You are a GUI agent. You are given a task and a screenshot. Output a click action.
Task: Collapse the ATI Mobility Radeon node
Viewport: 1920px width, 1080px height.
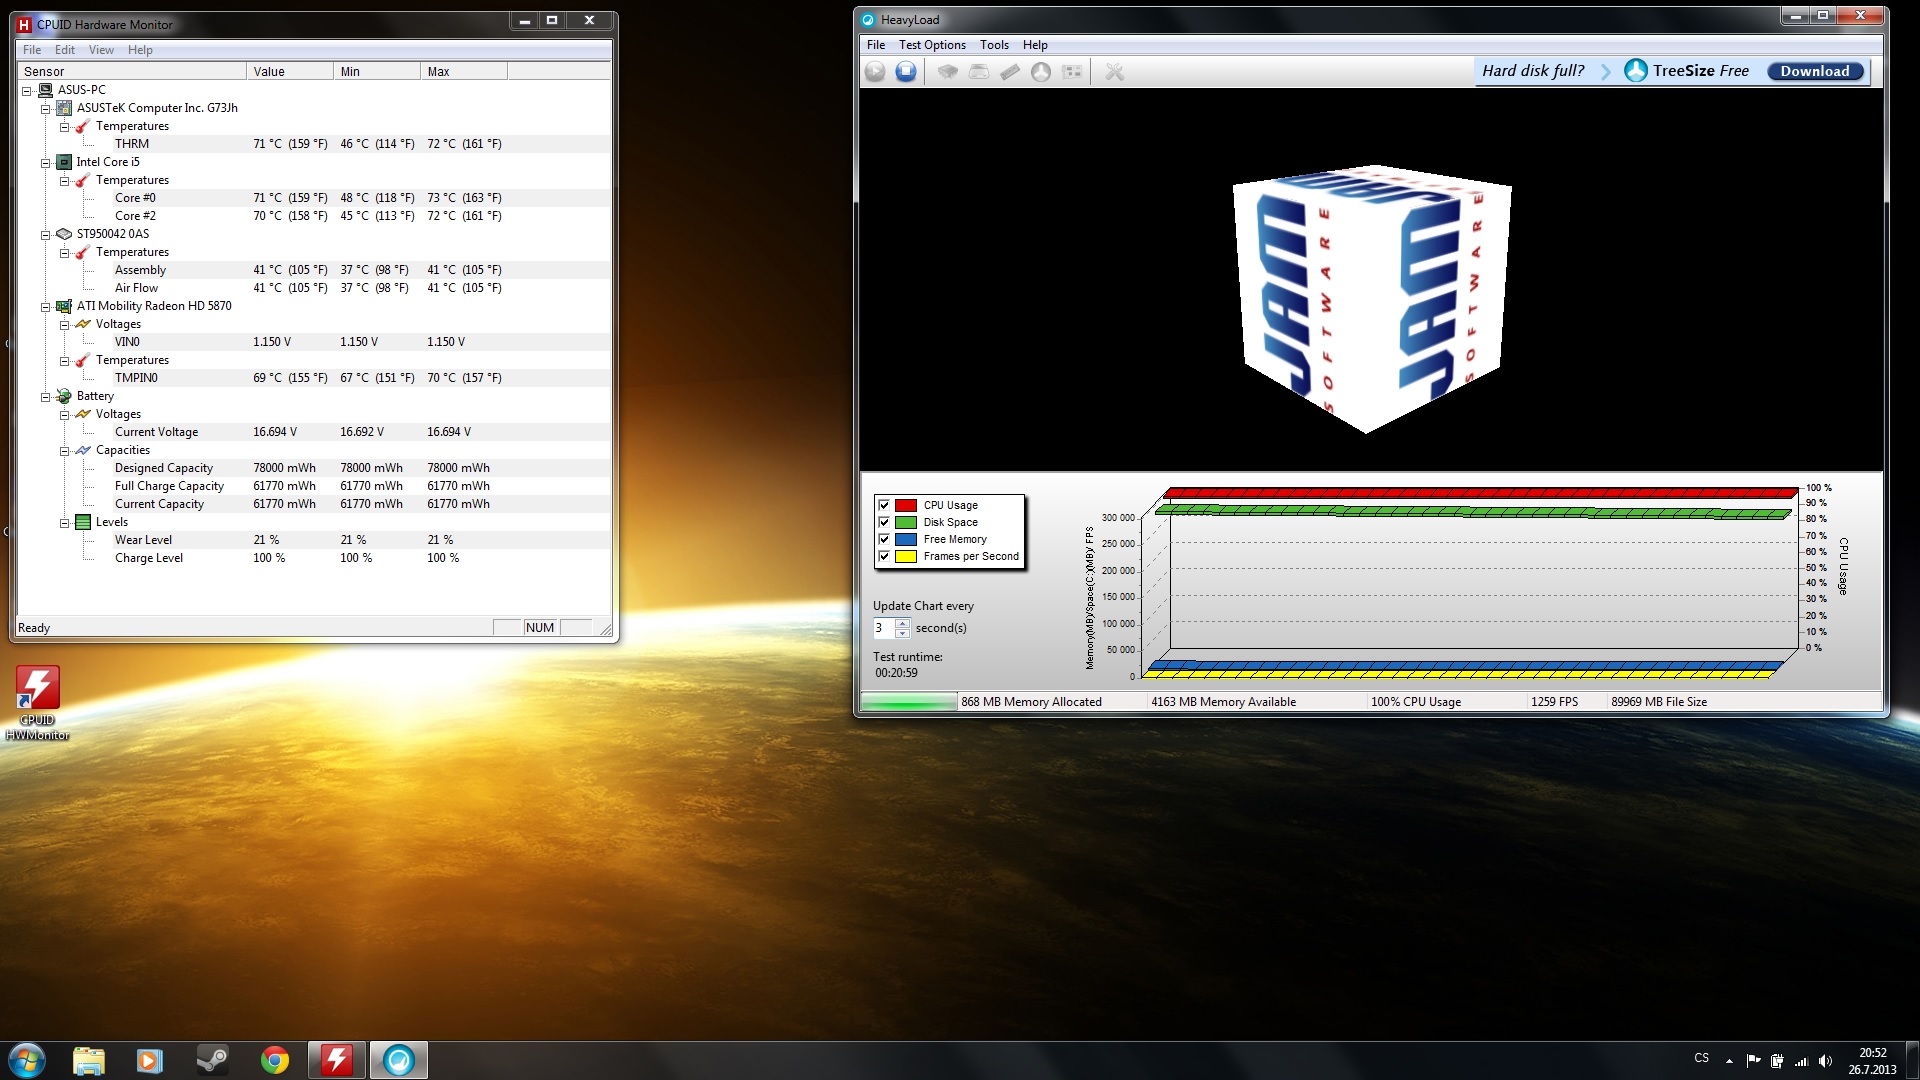click(x=46, y=307)
